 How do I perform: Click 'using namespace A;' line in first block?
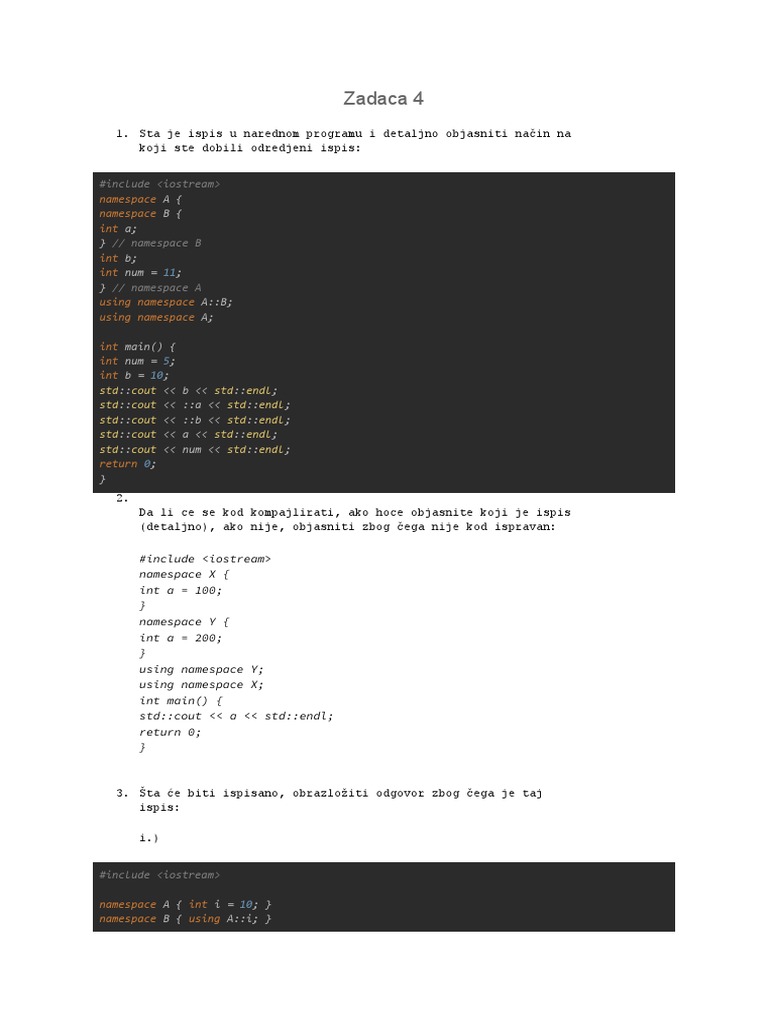point(156,317)
